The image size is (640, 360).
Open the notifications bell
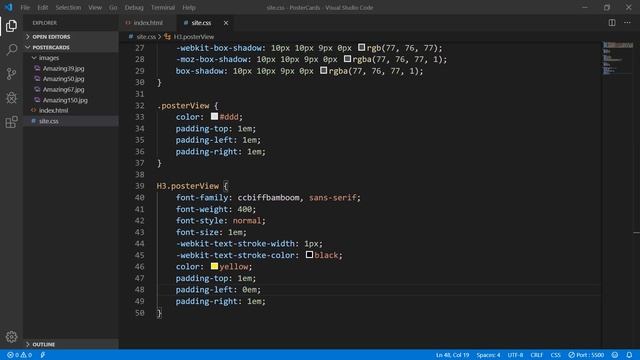pos(629,355)
